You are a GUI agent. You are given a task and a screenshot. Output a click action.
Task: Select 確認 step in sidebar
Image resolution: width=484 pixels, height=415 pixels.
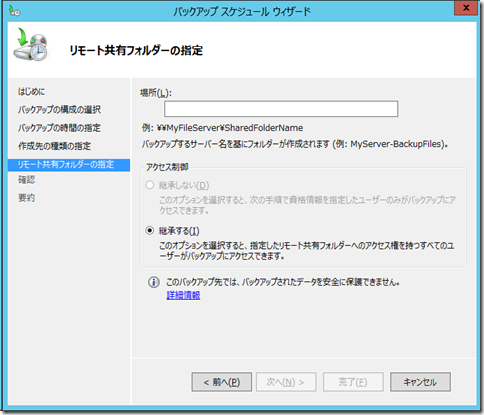pos(26,180)
